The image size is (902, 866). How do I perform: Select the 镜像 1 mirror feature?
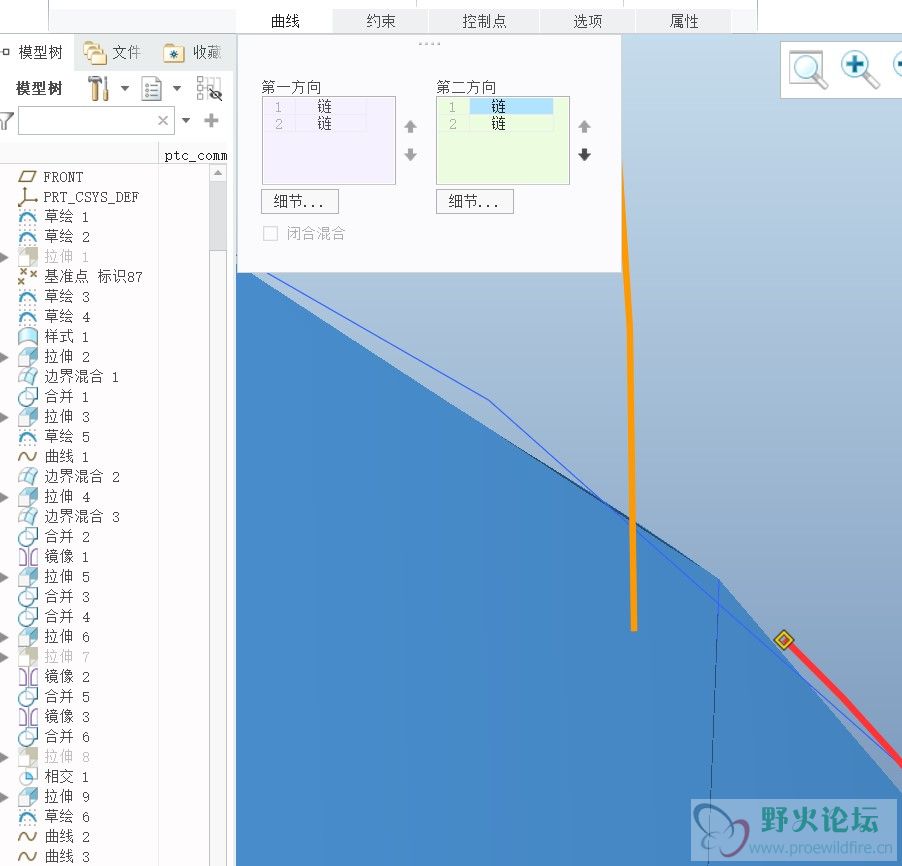click(53, 556)
